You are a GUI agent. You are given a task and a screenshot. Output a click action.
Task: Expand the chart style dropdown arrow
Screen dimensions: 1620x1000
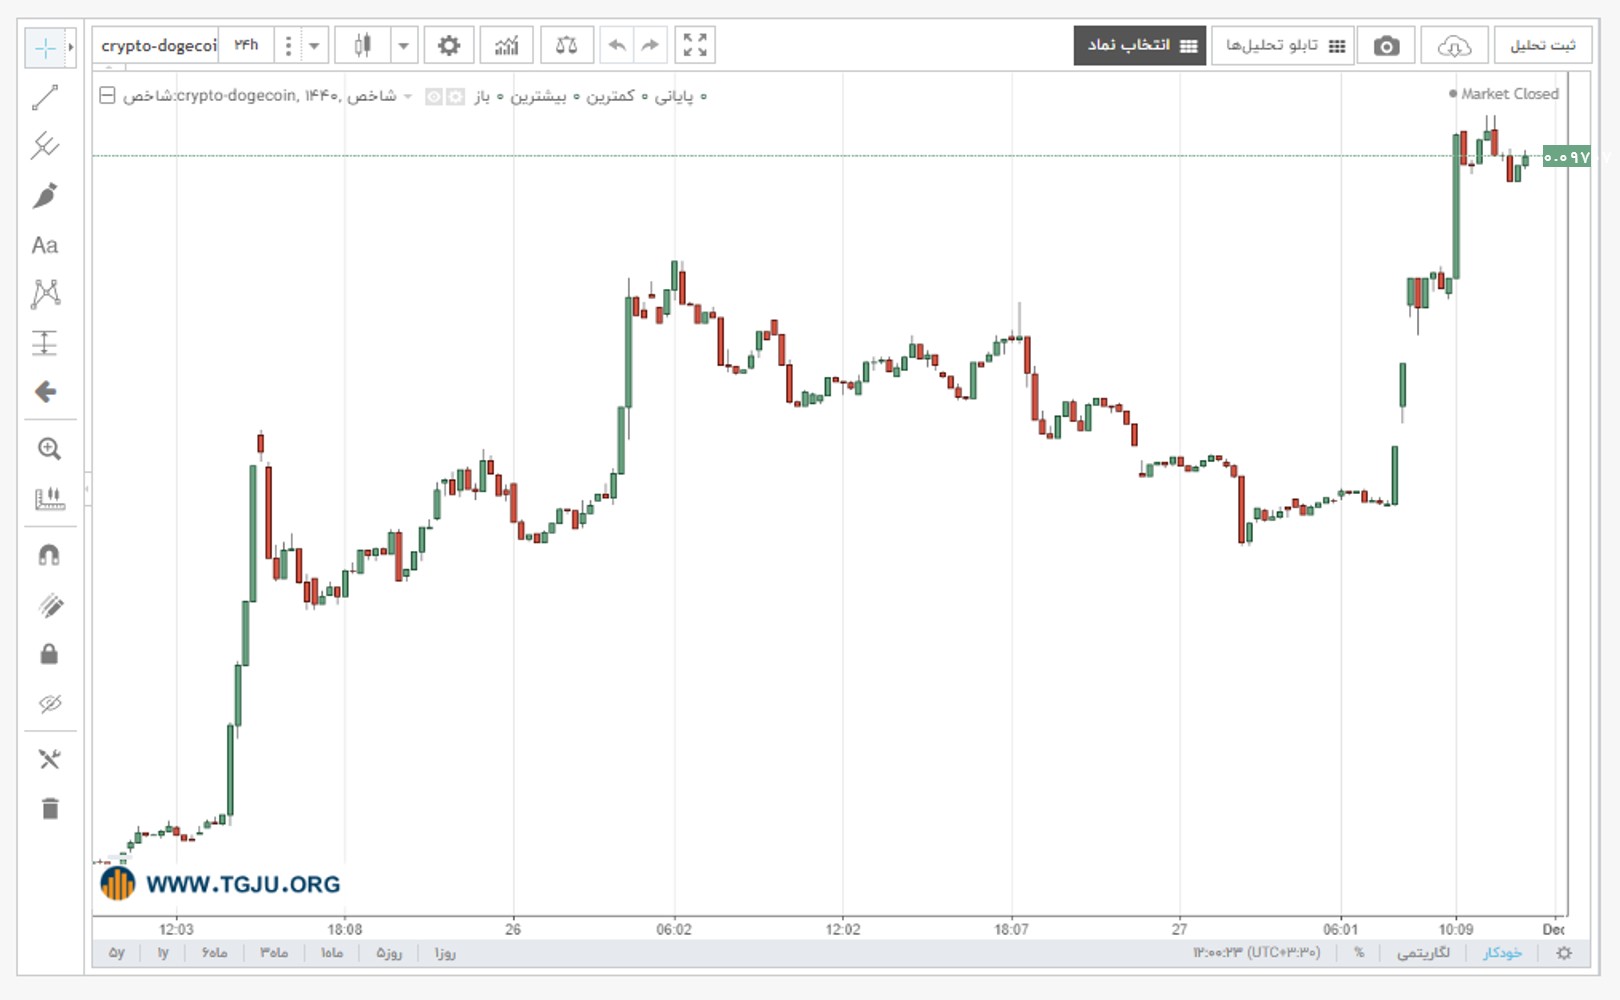pyautogui.click(x=403, y=45)
